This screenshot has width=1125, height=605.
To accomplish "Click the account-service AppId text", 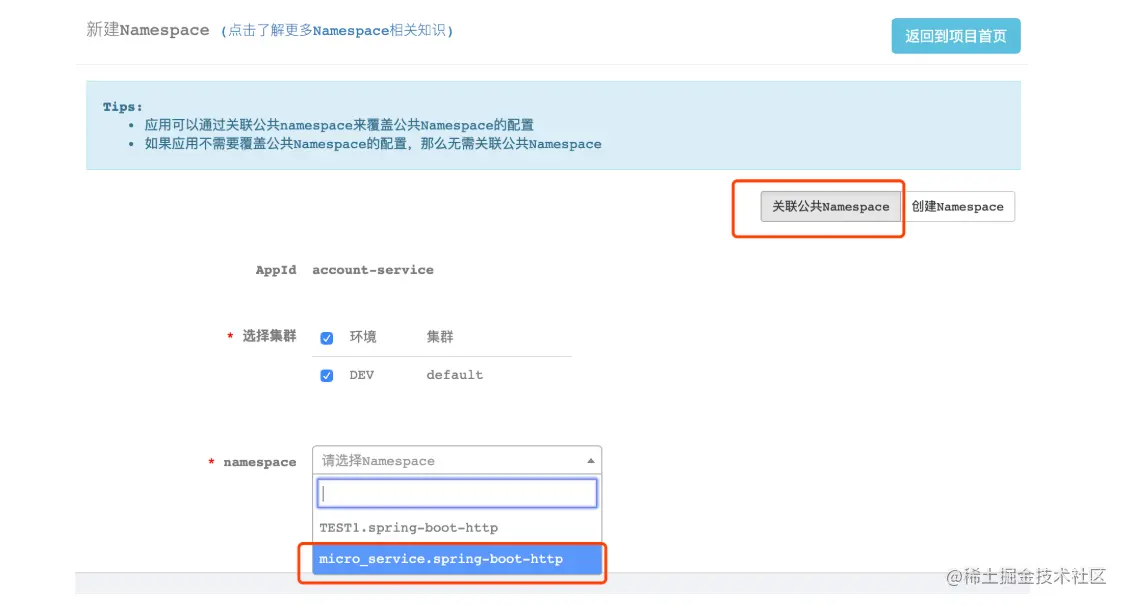I will [x=372, y=270].
